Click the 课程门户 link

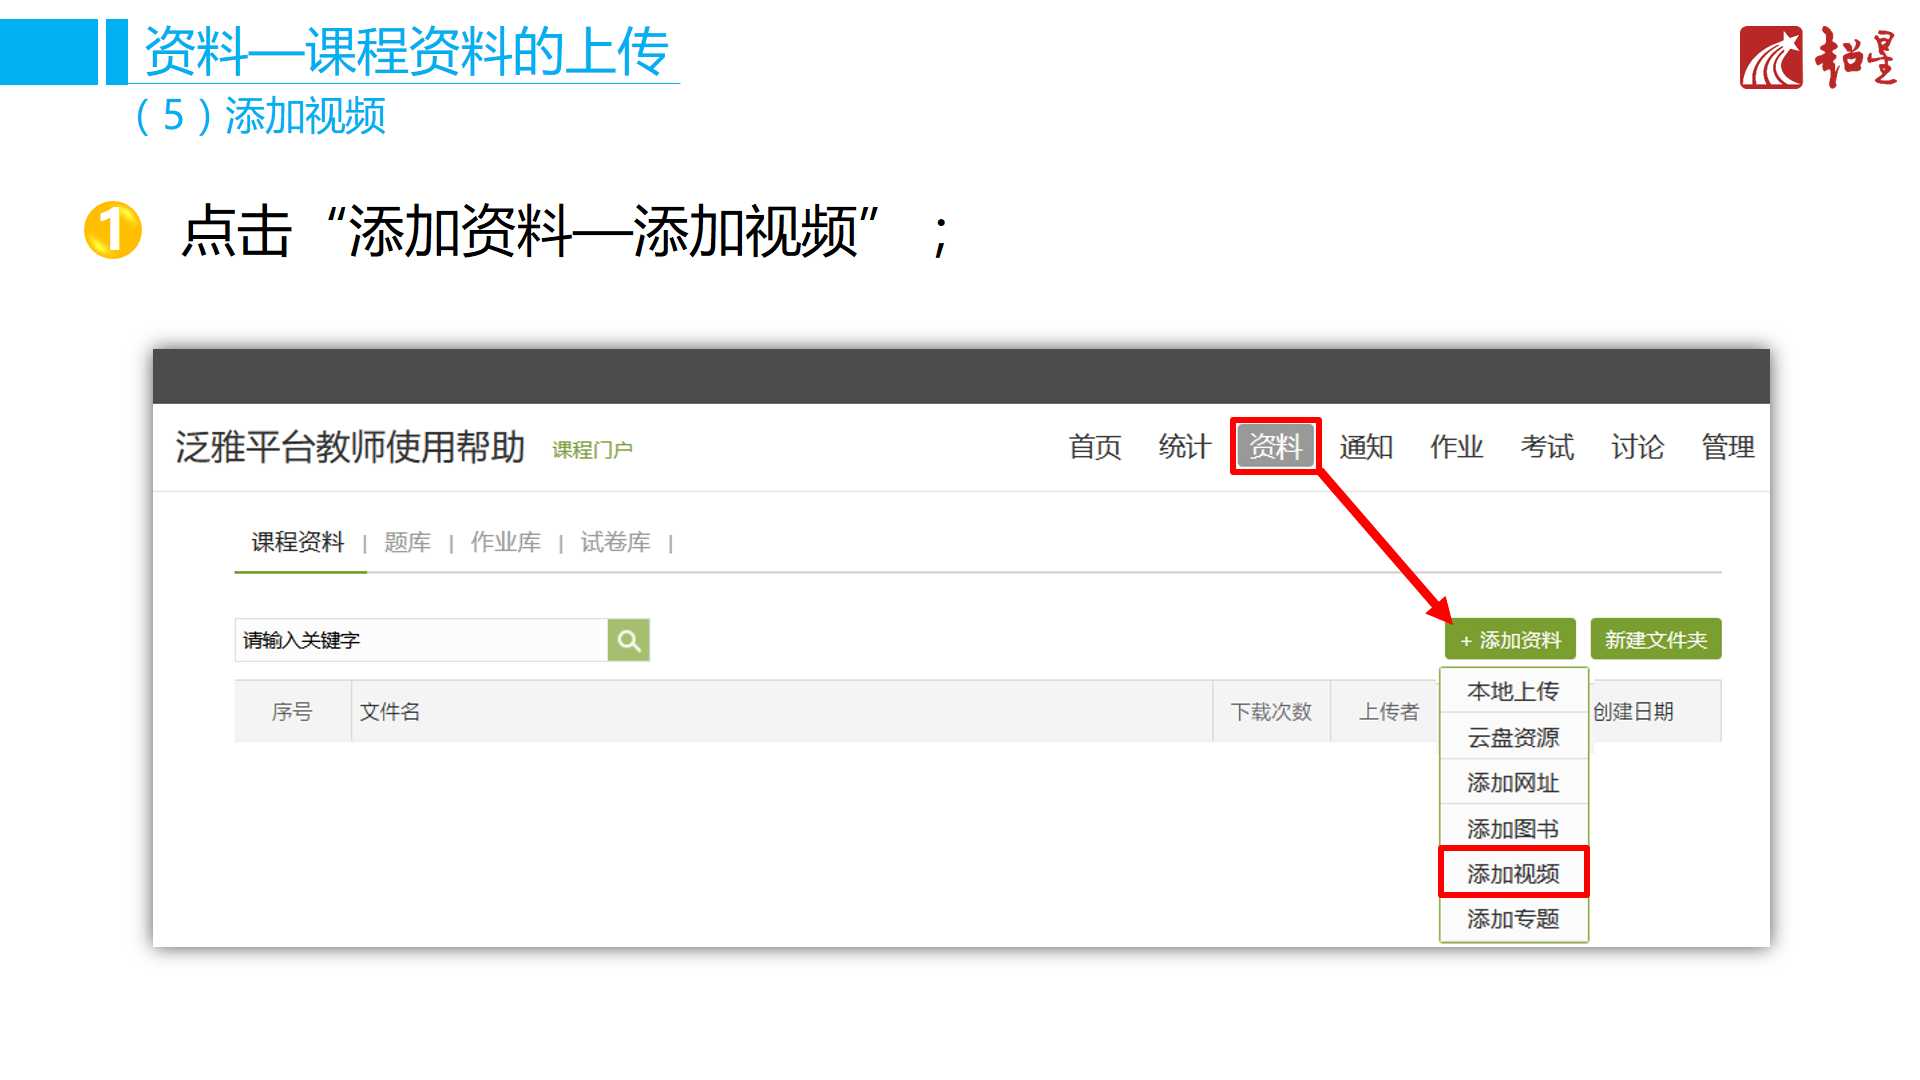[592, 450]
